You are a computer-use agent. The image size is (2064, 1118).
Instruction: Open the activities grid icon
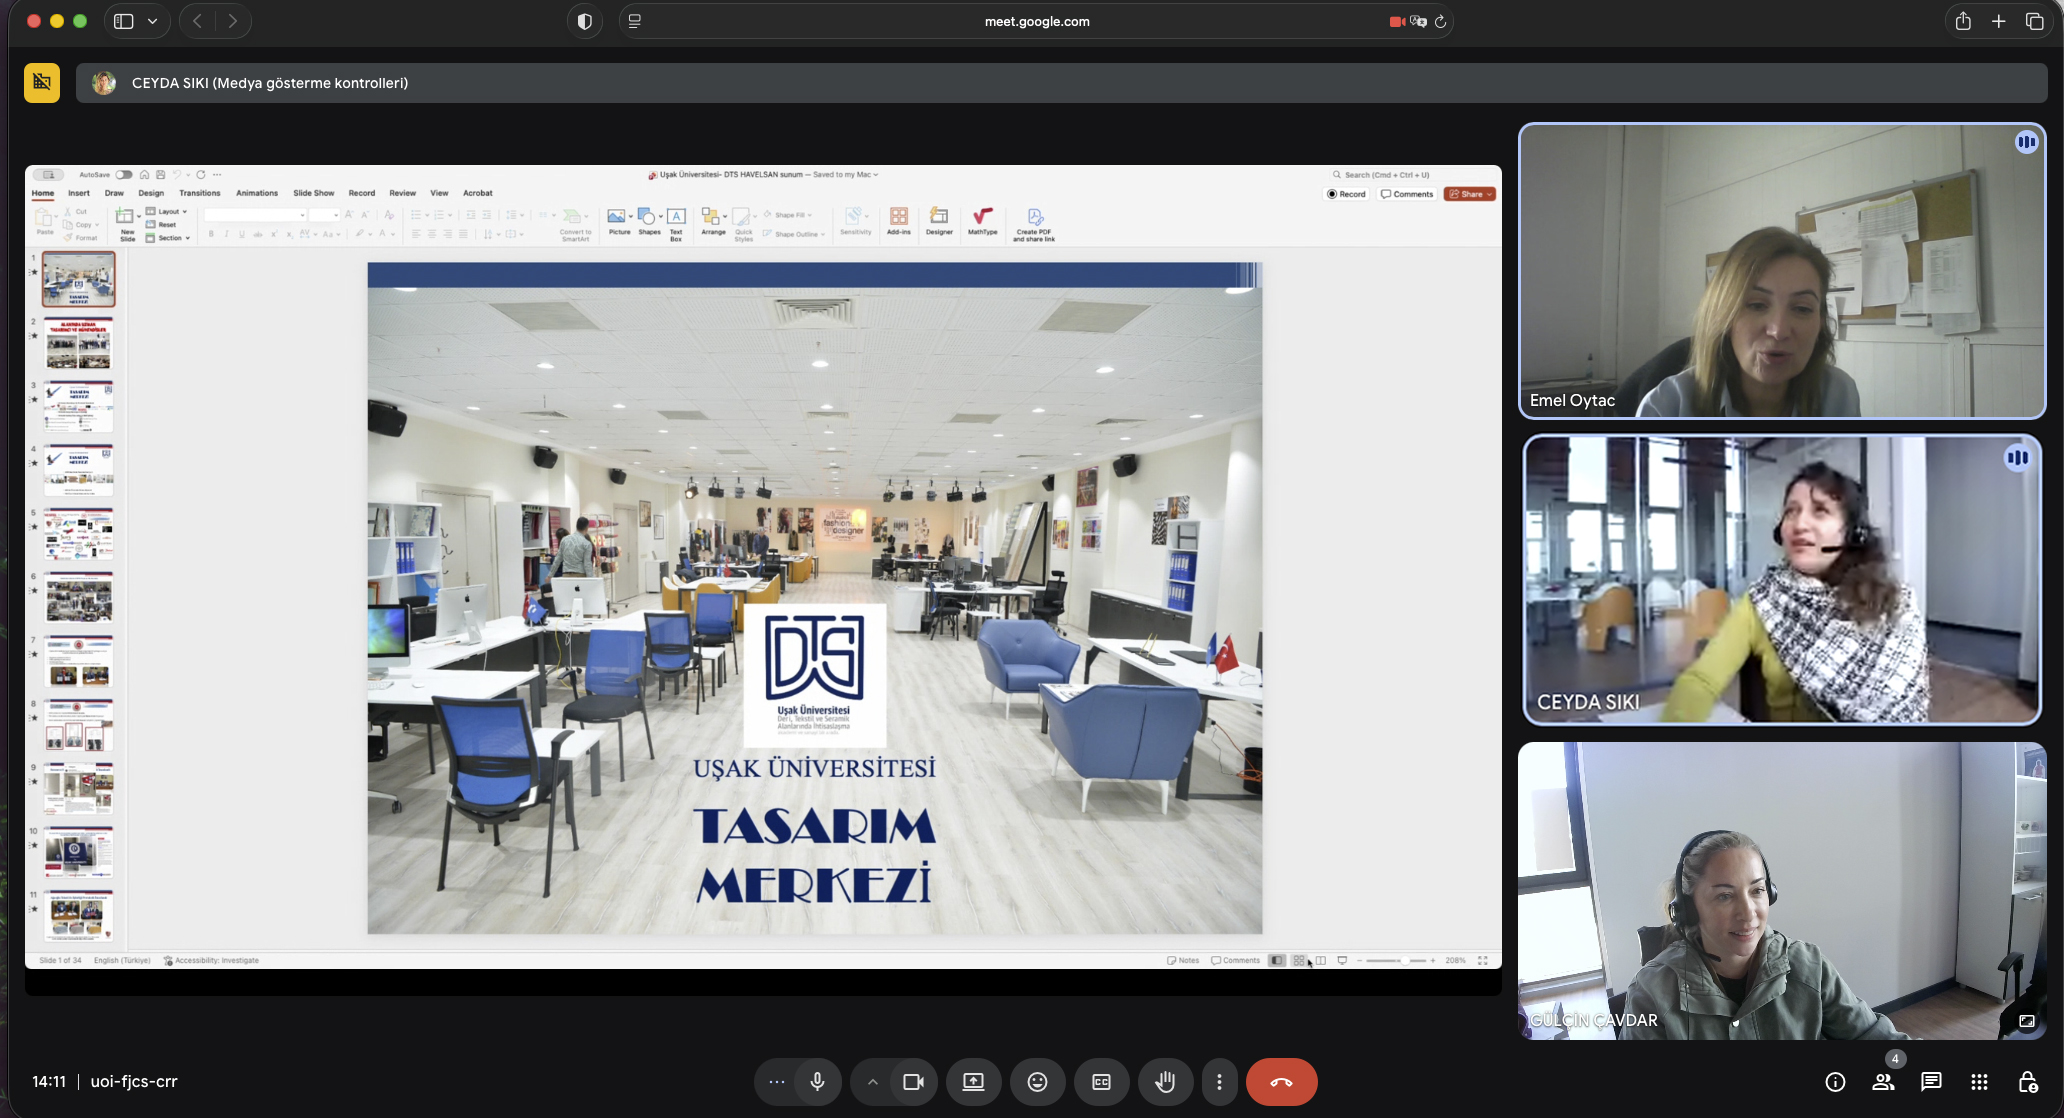(x=1979, y=1082)
